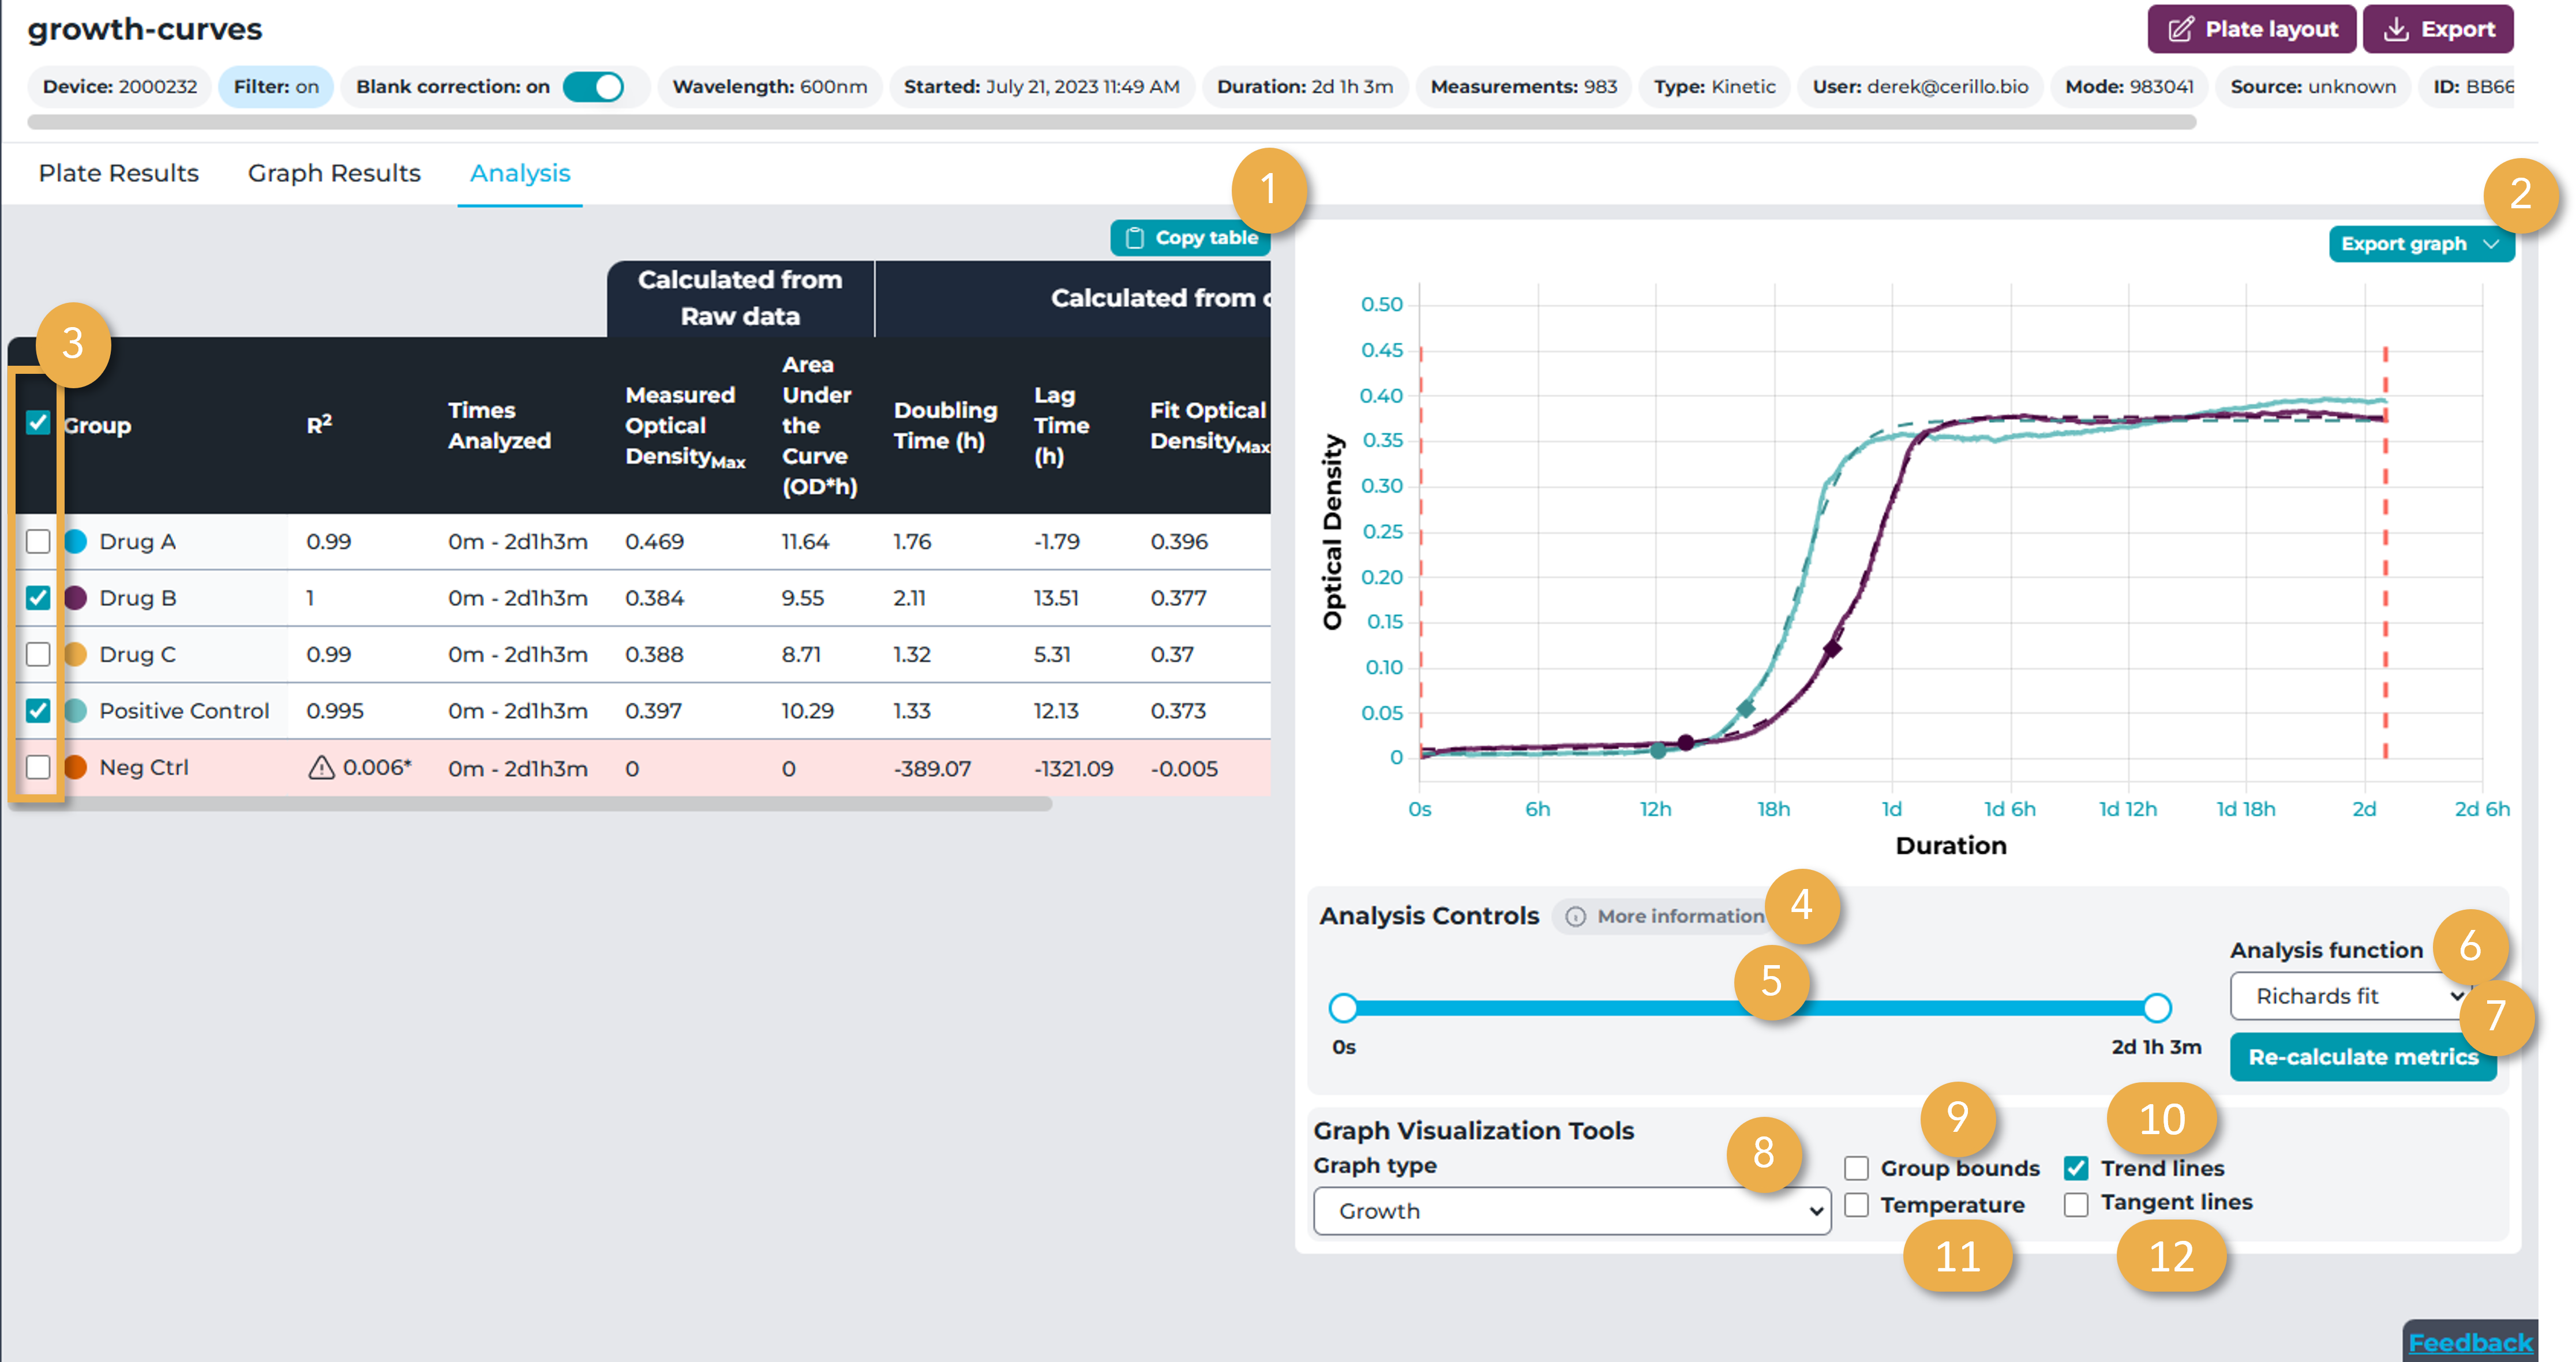Enable the Tangent lines checkbox
This screenshot has height=1362, width=2576.
coord(2076,1204)
